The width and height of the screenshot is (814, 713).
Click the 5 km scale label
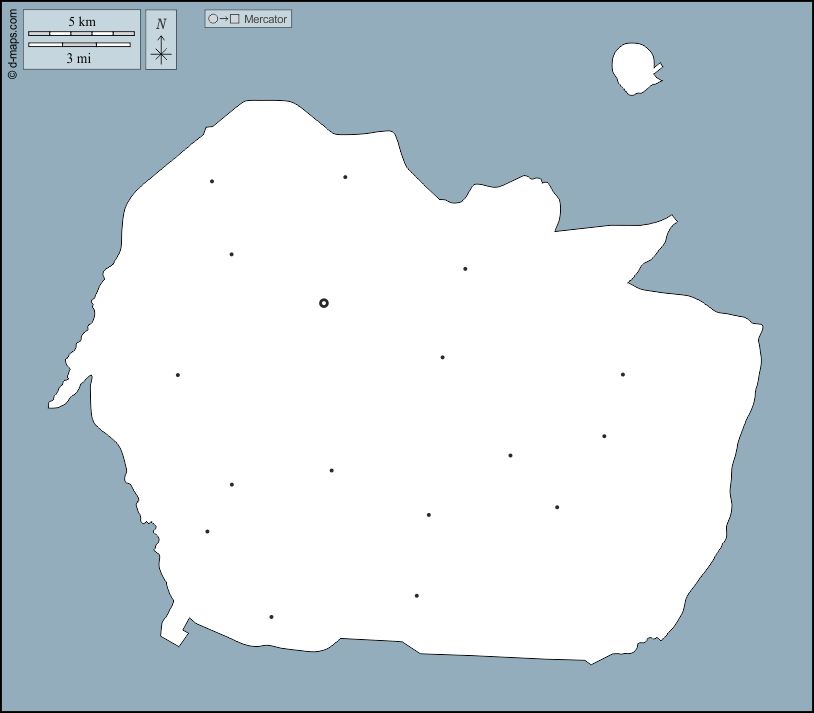point(81,21)
